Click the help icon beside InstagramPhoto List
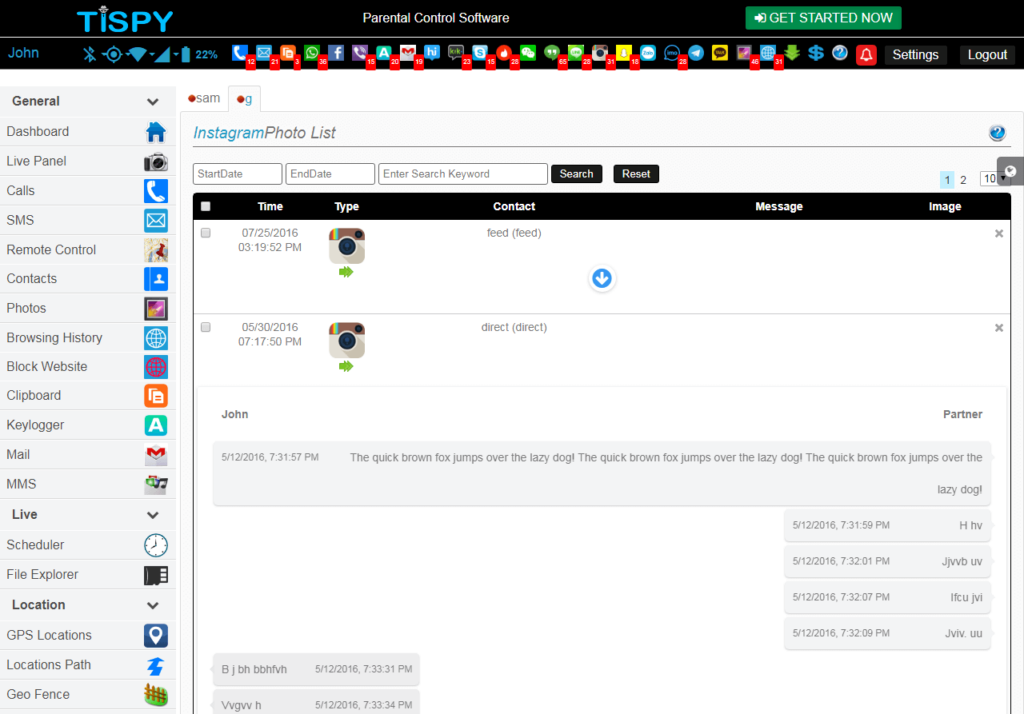1024x714 pixels. 997,133
